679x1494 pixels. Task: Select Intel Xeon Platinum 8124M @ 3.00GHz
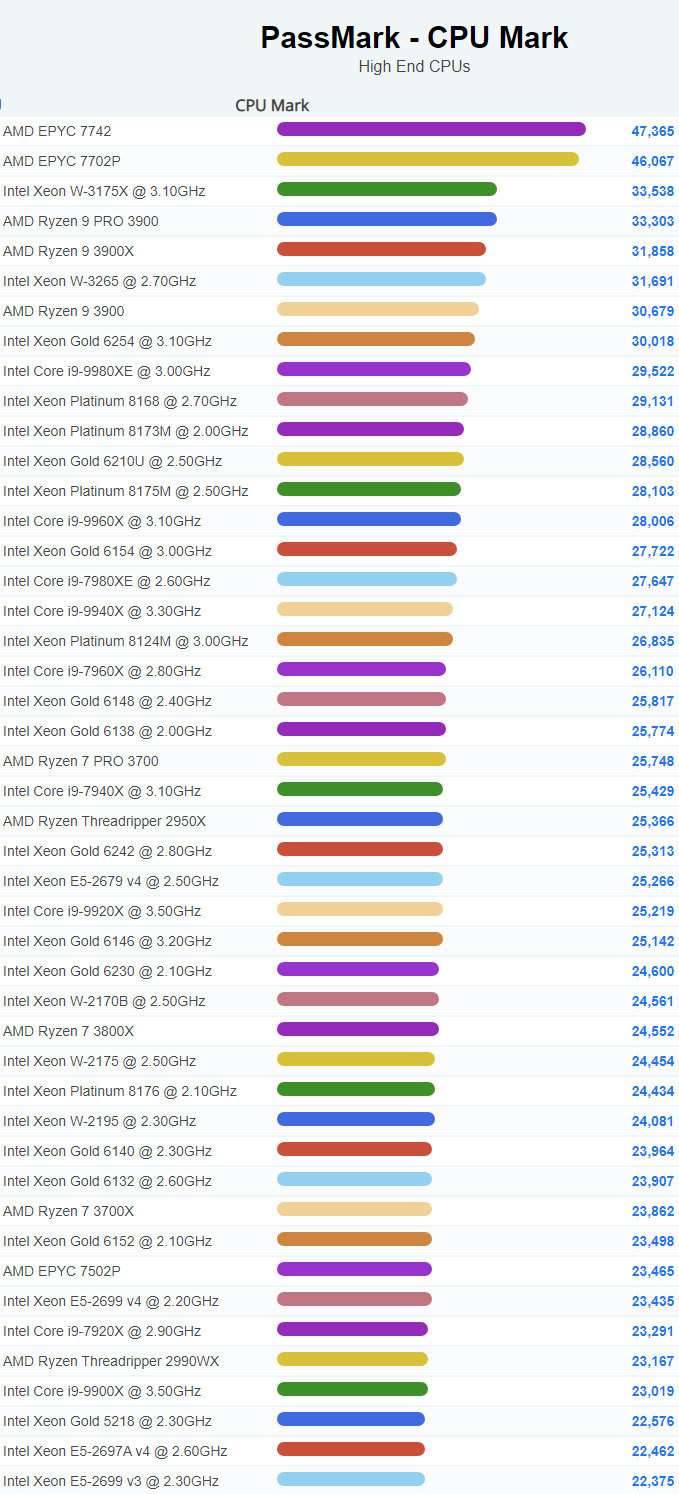click(126, 641)
